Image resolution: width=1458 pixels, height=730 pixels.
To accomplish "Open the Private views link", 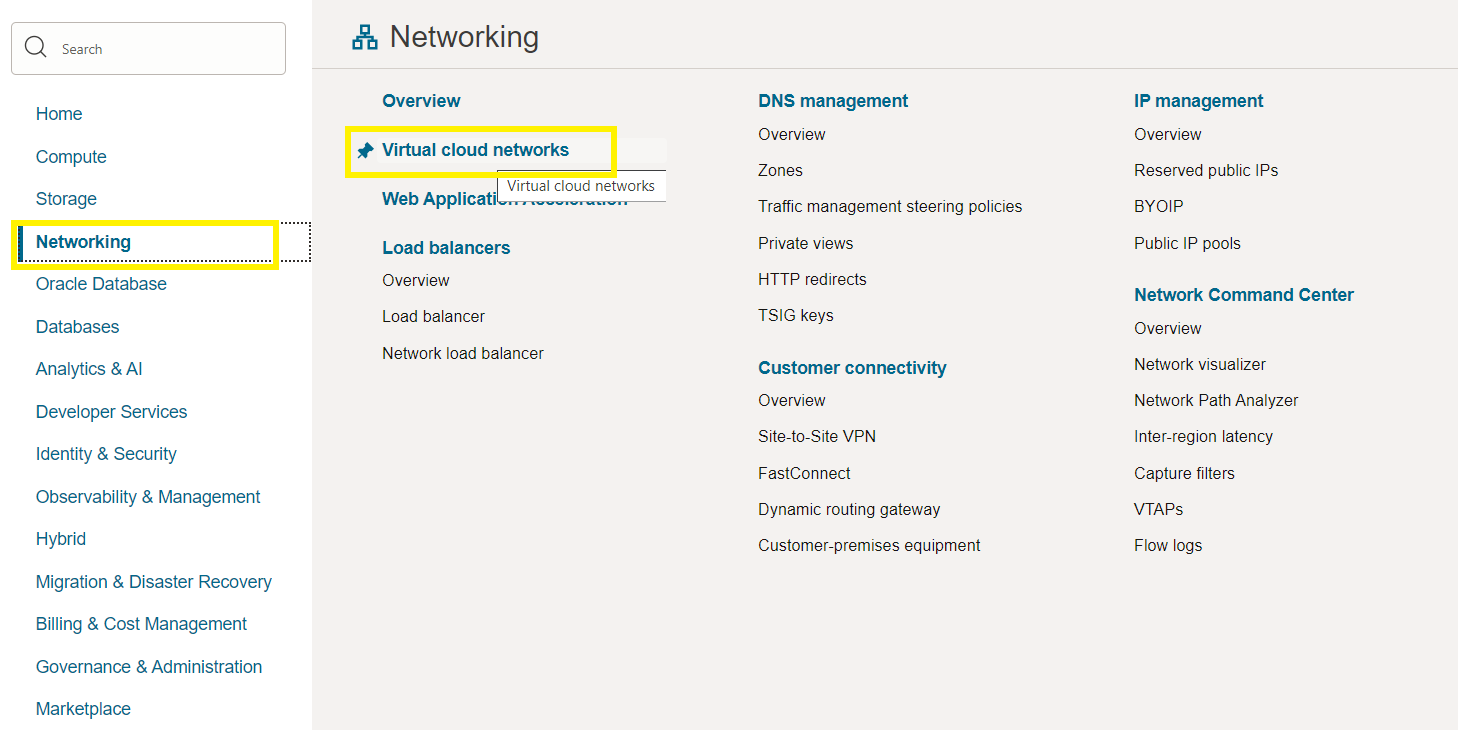I will point(806,243).
